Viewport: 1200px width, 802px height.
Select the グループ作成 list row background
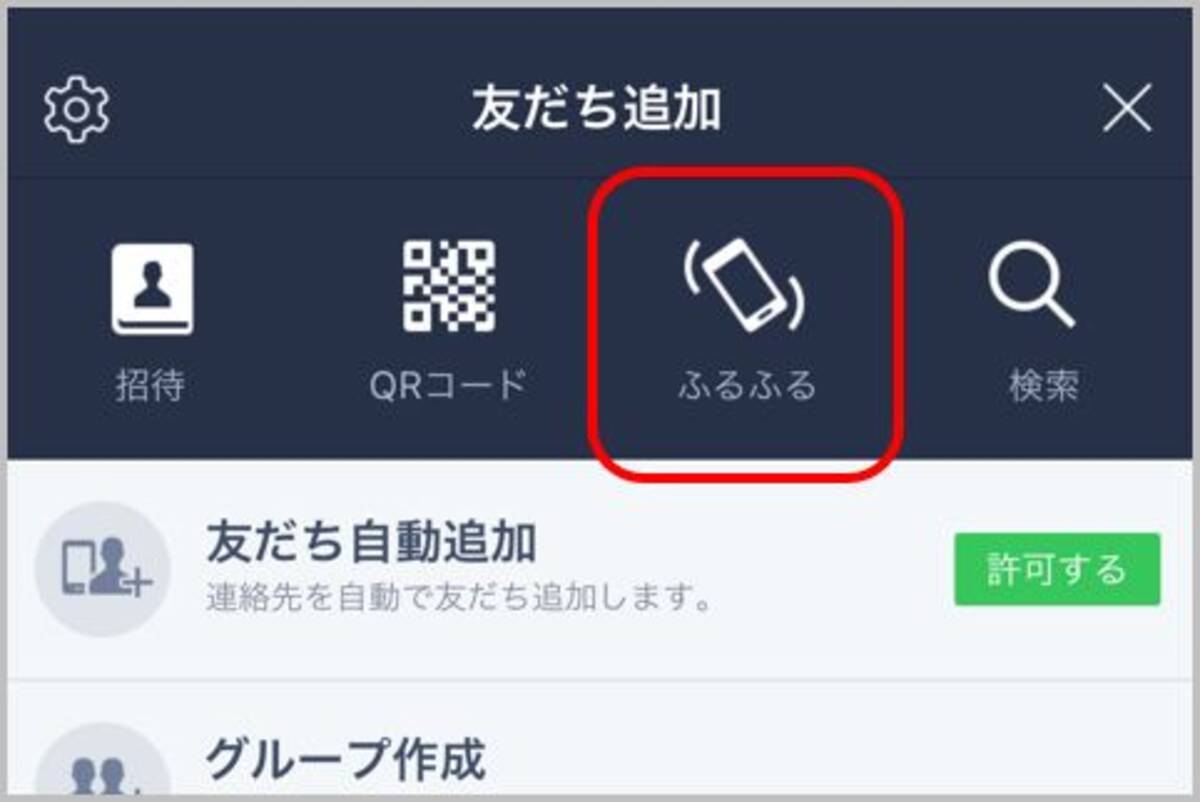pos(598,740)
